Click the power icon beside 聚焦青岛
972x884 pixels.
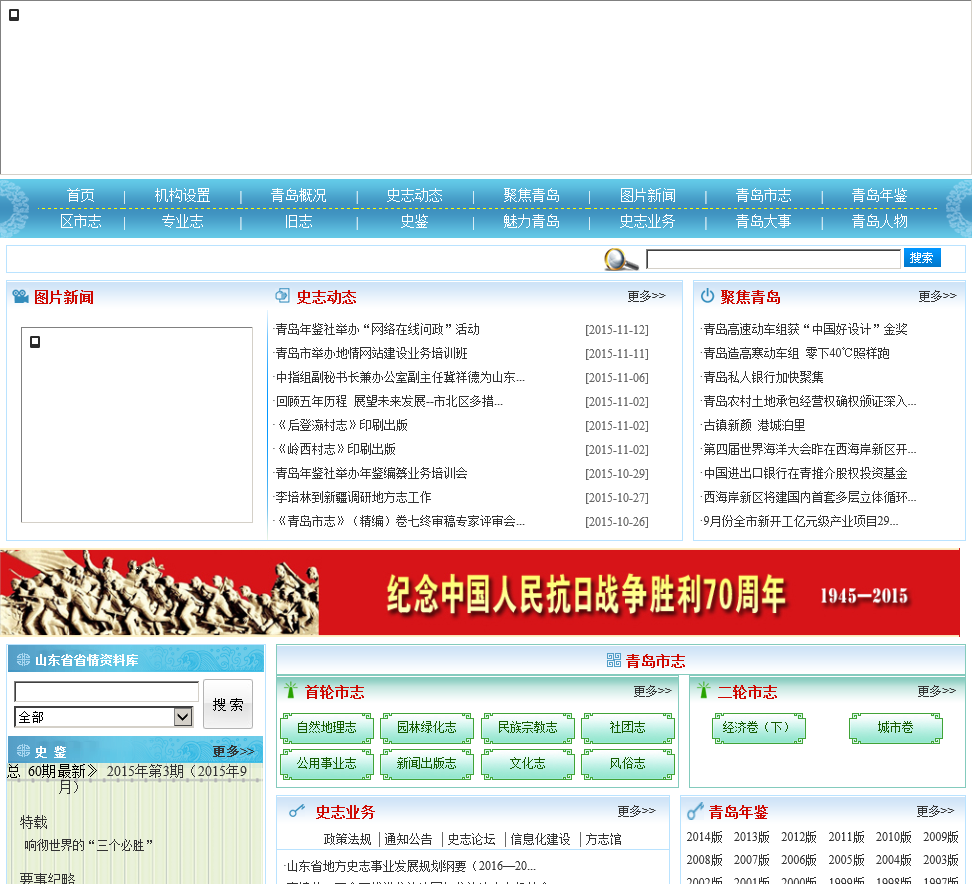(x=707, y=296)
